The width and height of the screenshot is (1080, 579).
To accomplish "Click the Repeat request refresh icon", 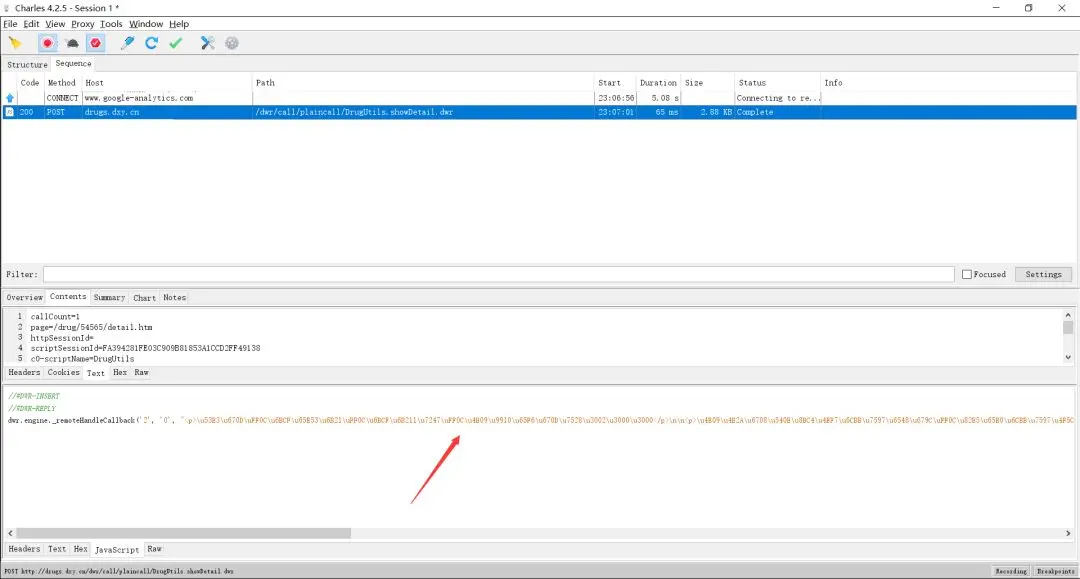I will 152,43.
